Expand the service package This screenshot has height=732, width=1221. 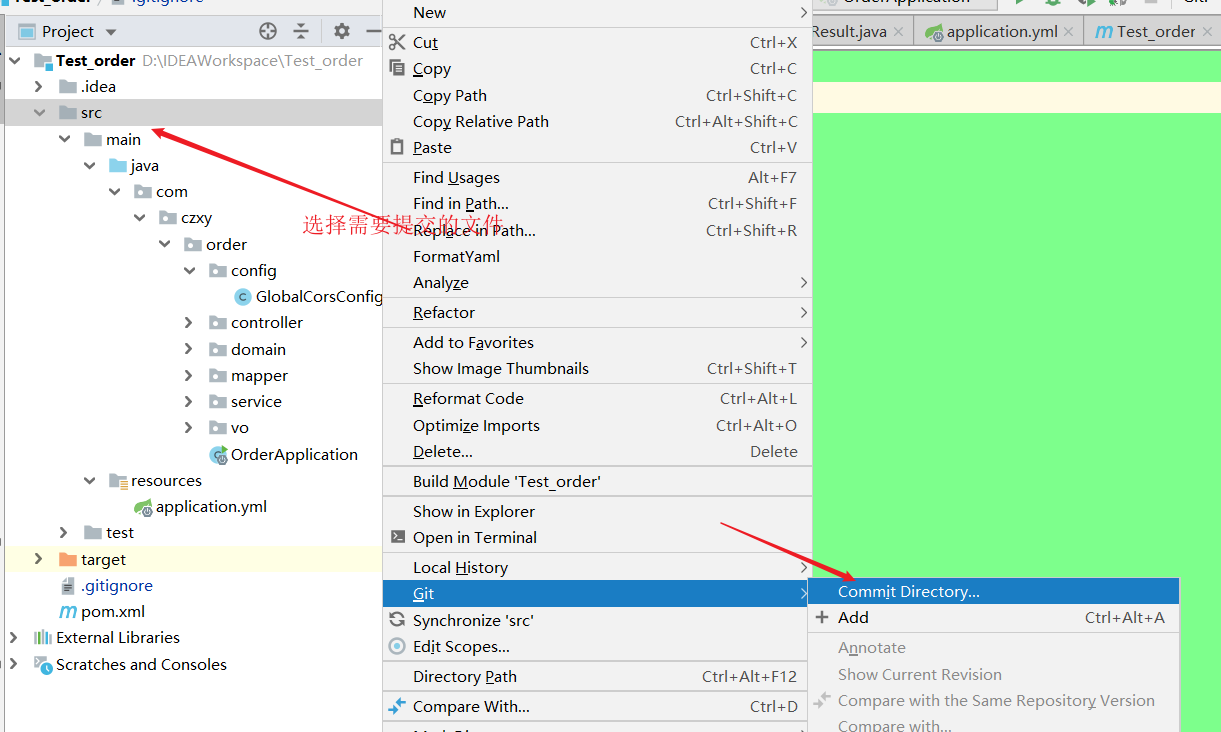tap(189, 401)
